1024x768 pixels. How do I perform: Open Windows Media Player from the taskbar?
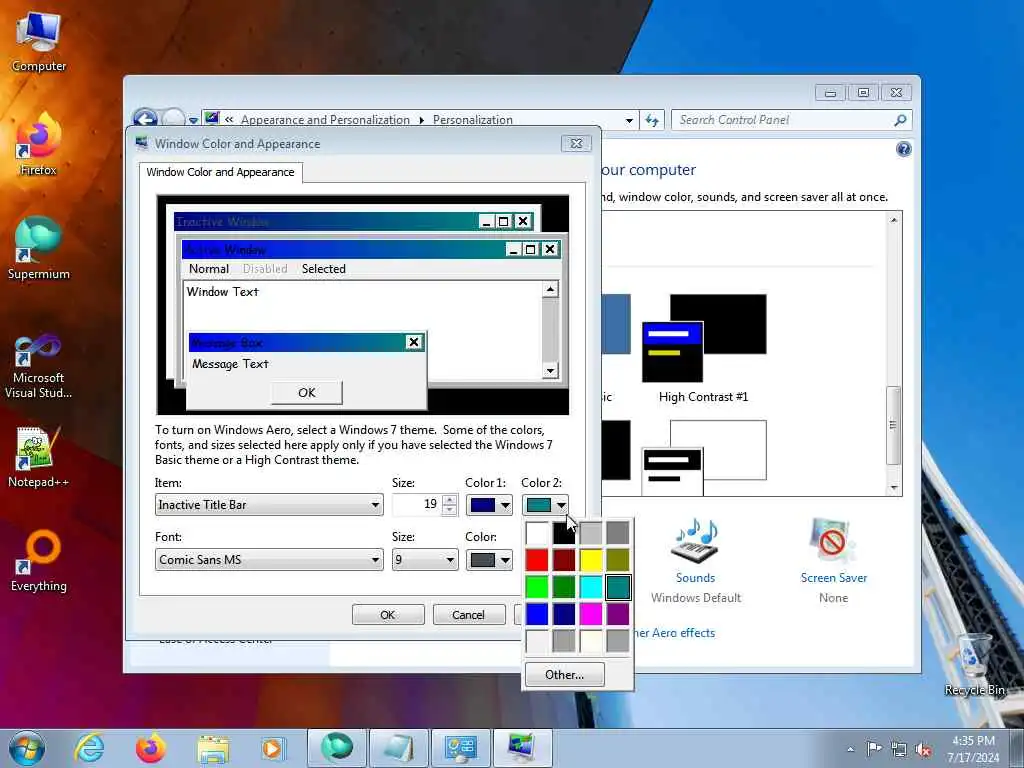coord(272,748)
